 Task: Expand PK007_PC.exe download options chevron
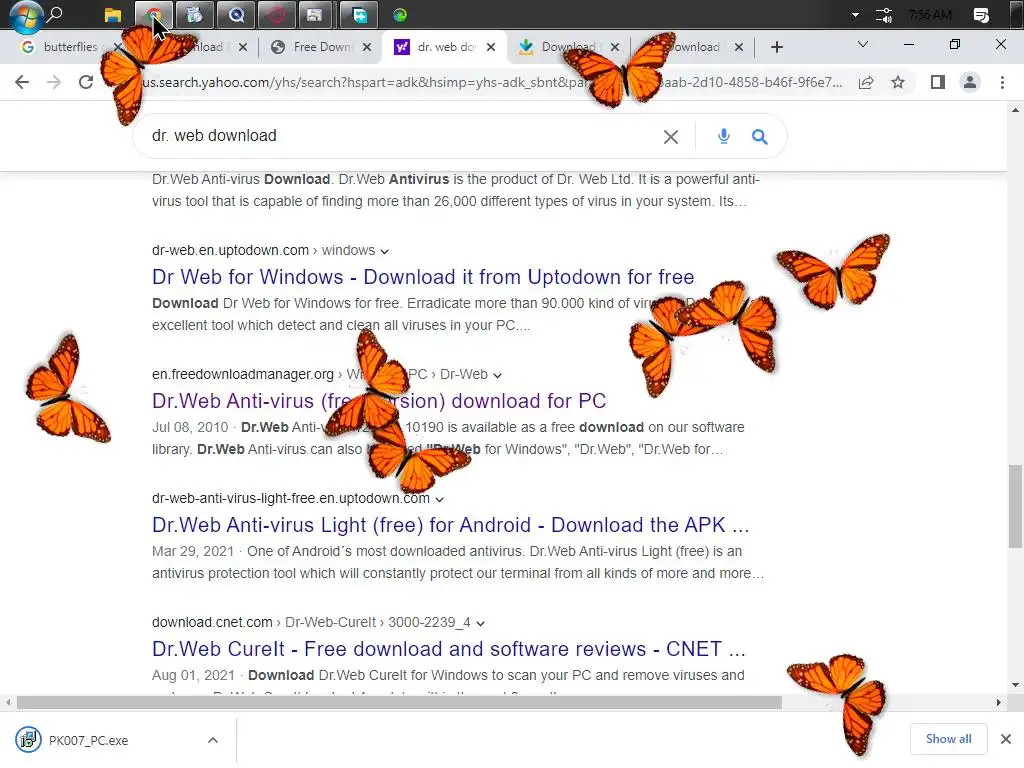click(213, 741)
